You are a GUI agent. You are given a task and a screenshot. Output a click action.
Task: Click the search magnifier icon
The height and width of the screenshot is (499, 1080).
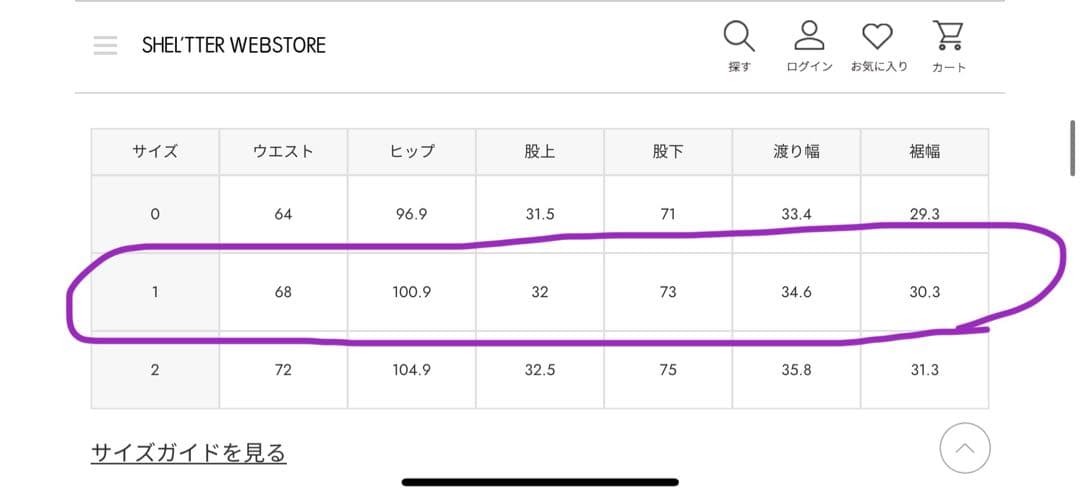(739, 36)
